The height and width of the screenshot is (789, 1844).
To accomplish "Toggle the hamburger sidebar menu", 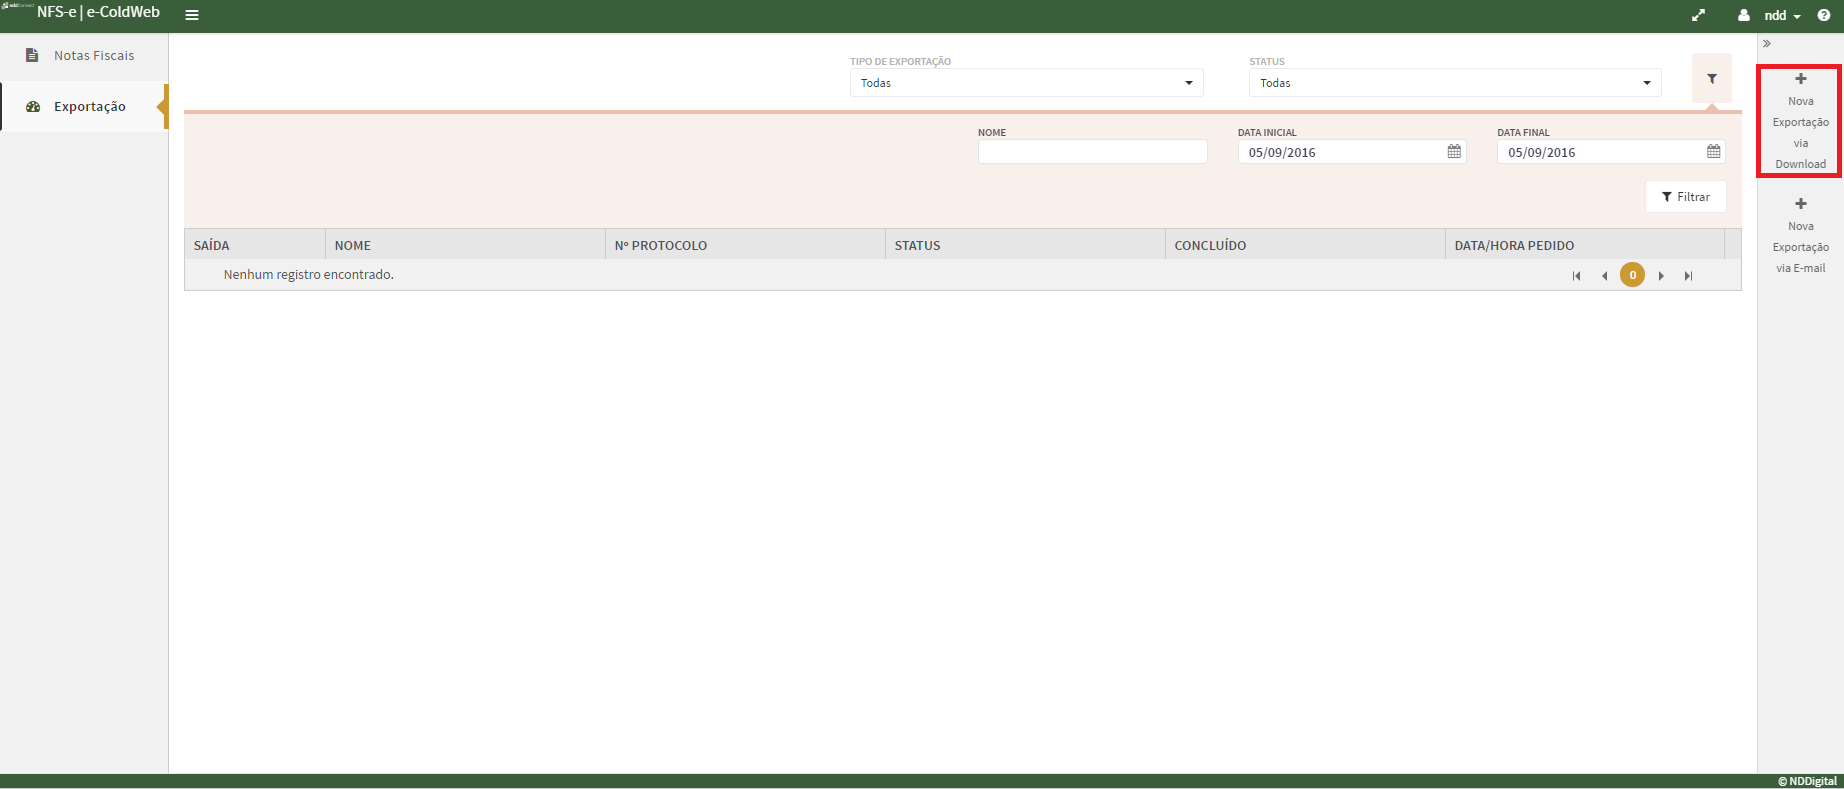I will coord(192,15).
